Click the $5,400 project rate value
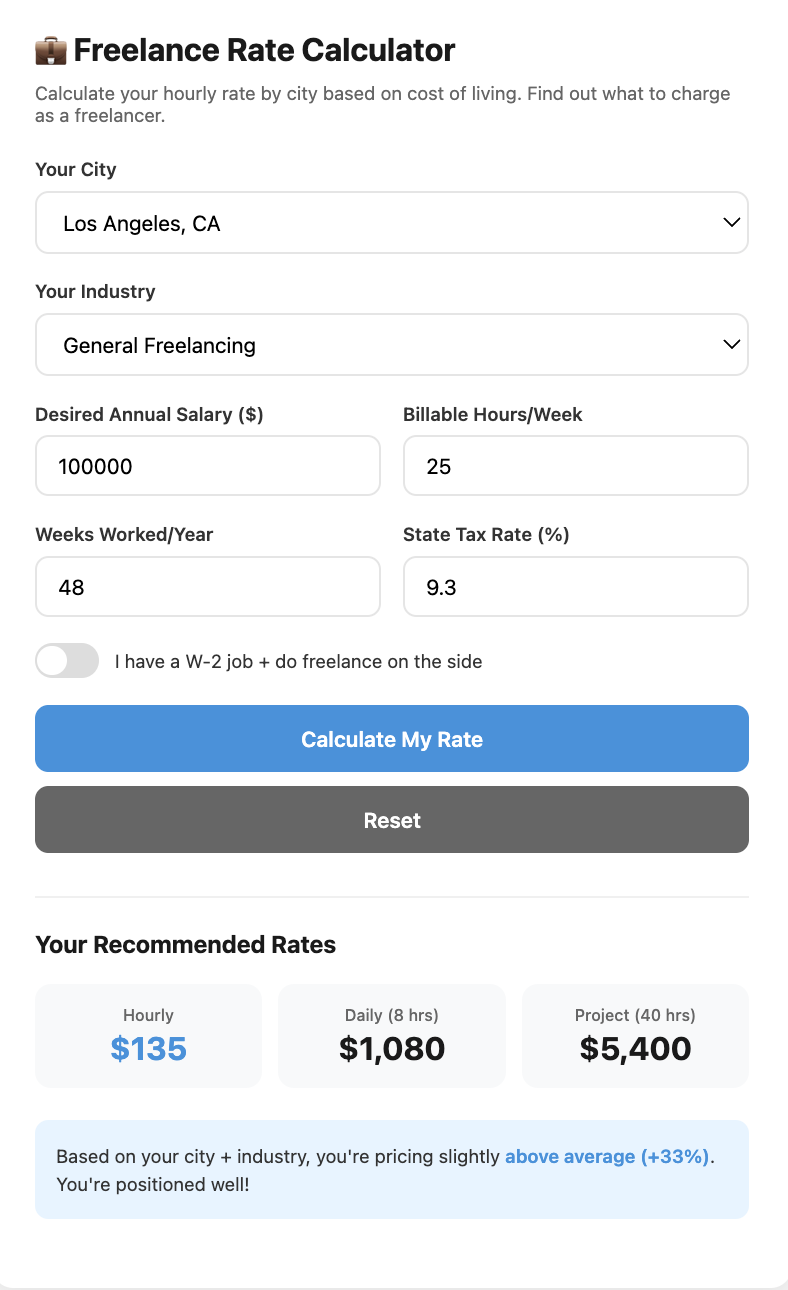The image size is (788, 1290). pos(634,1049)
